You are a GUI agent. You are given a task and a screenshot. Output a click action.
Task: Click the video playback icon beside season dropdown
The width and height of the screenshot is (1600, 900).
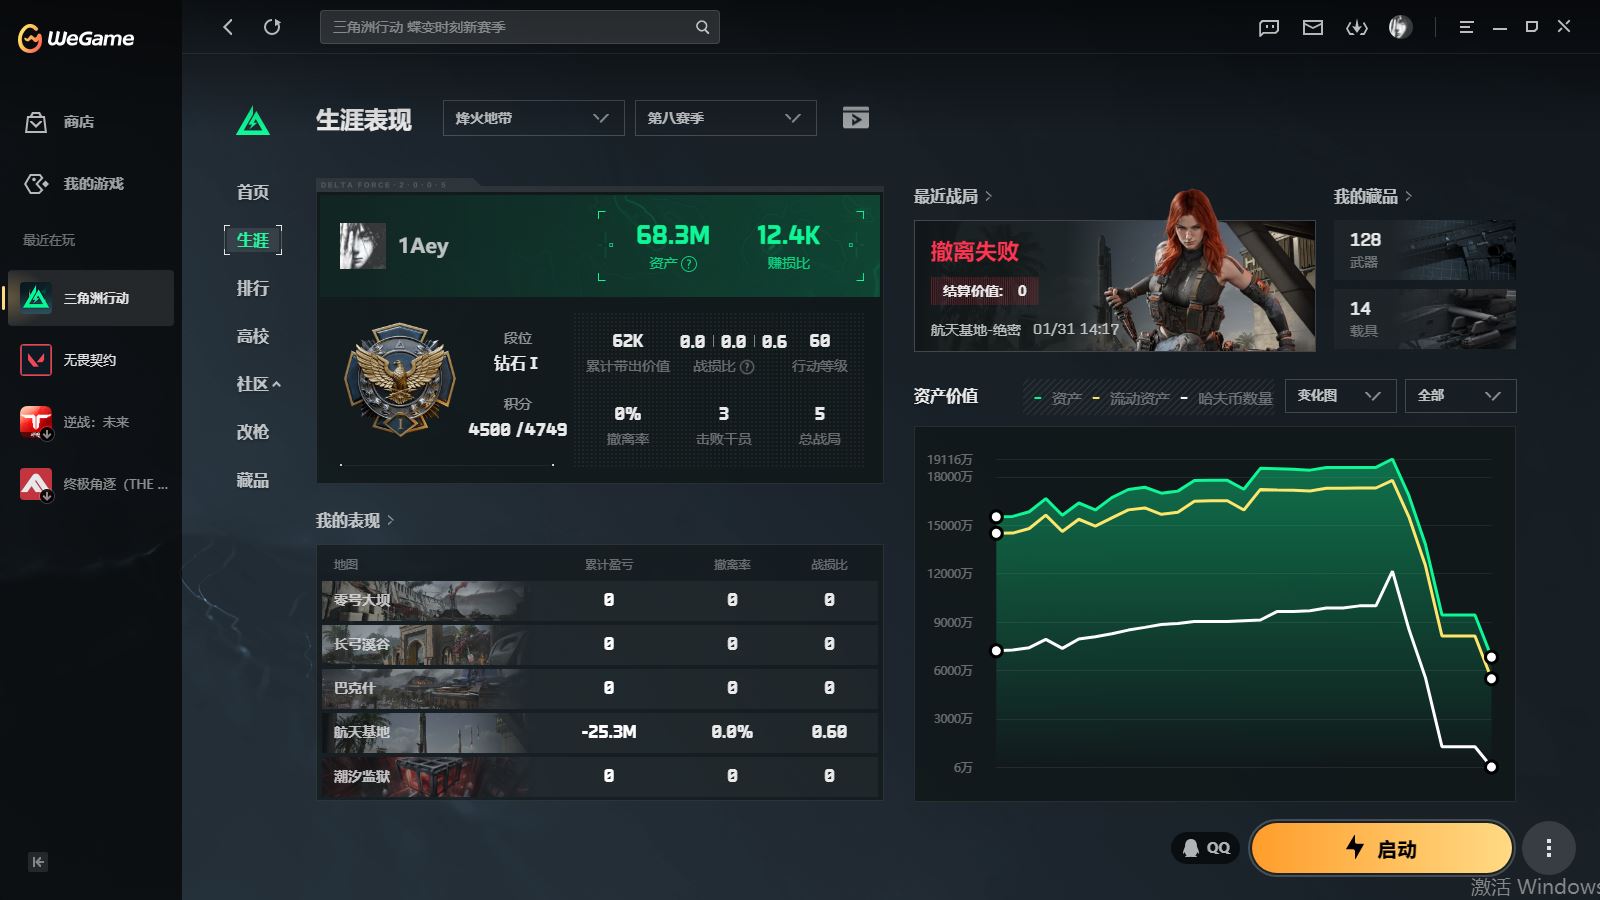855,118
